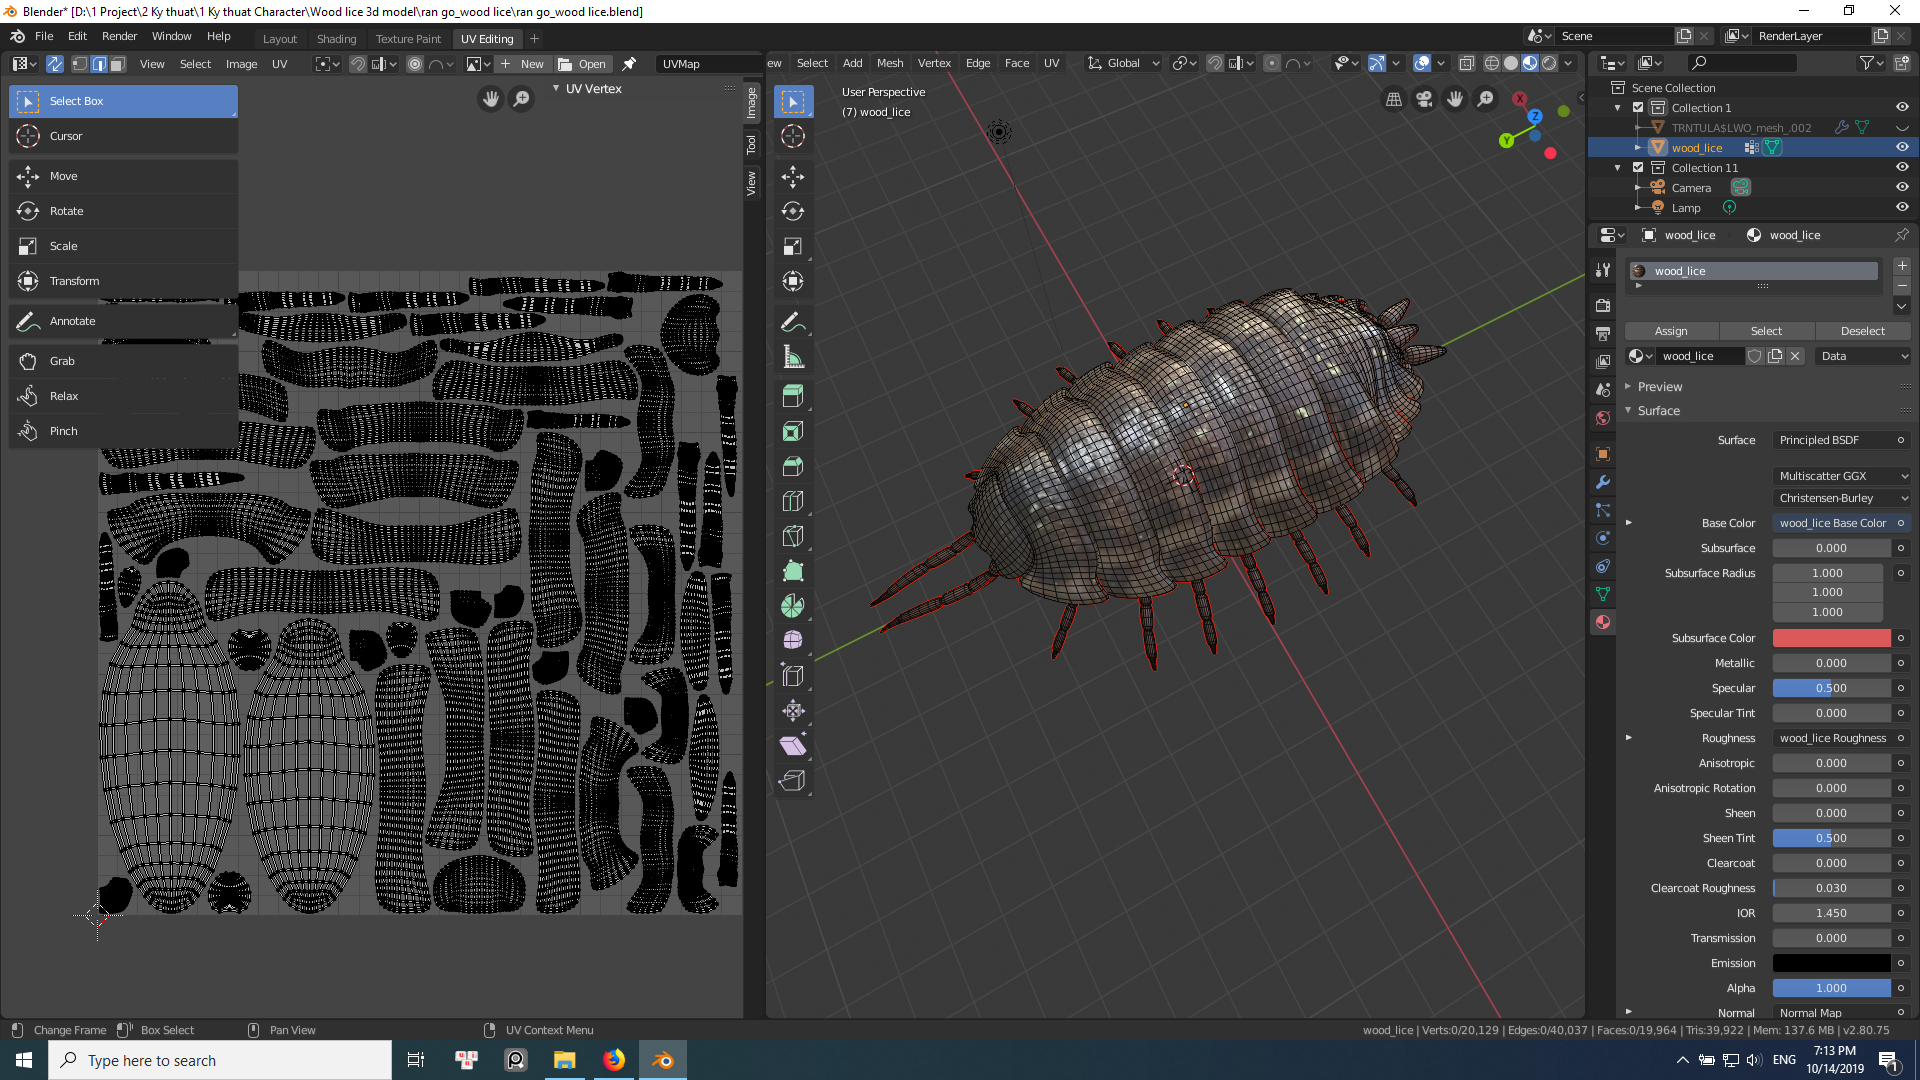The width and height of the screenshot is (1920, 1080).
Task: Enable the proportional editing snap magnet icon
Action: pyautogui.click(x=1216, y=62)
